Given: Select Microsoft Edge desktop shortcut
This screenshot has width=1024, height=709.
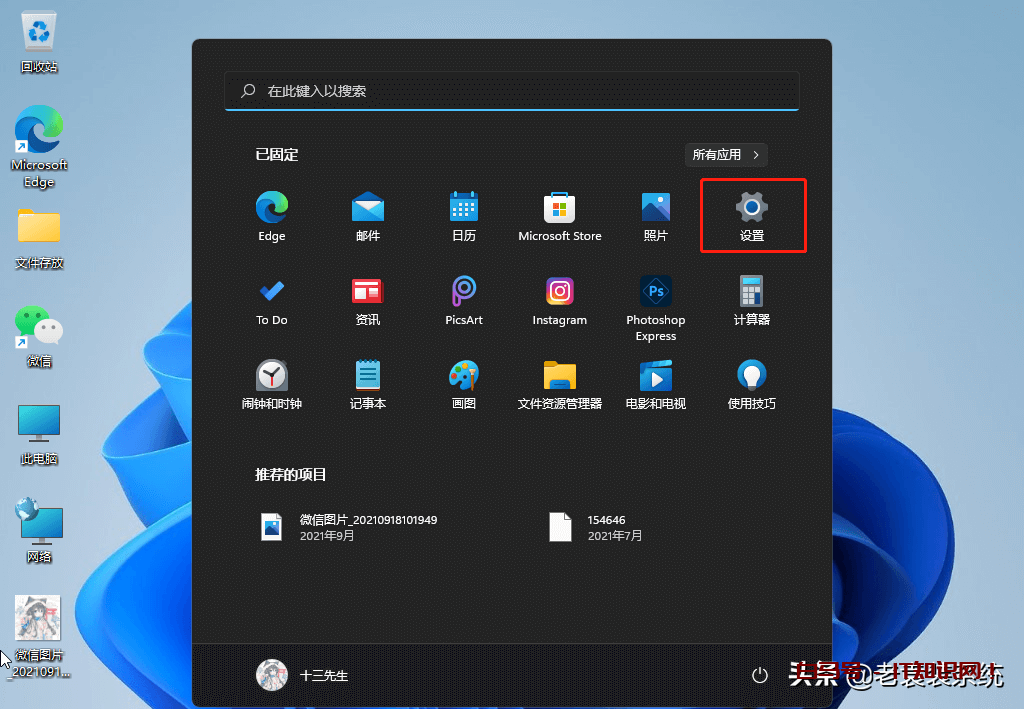Looking at the screenshot, I should point(39,146).
